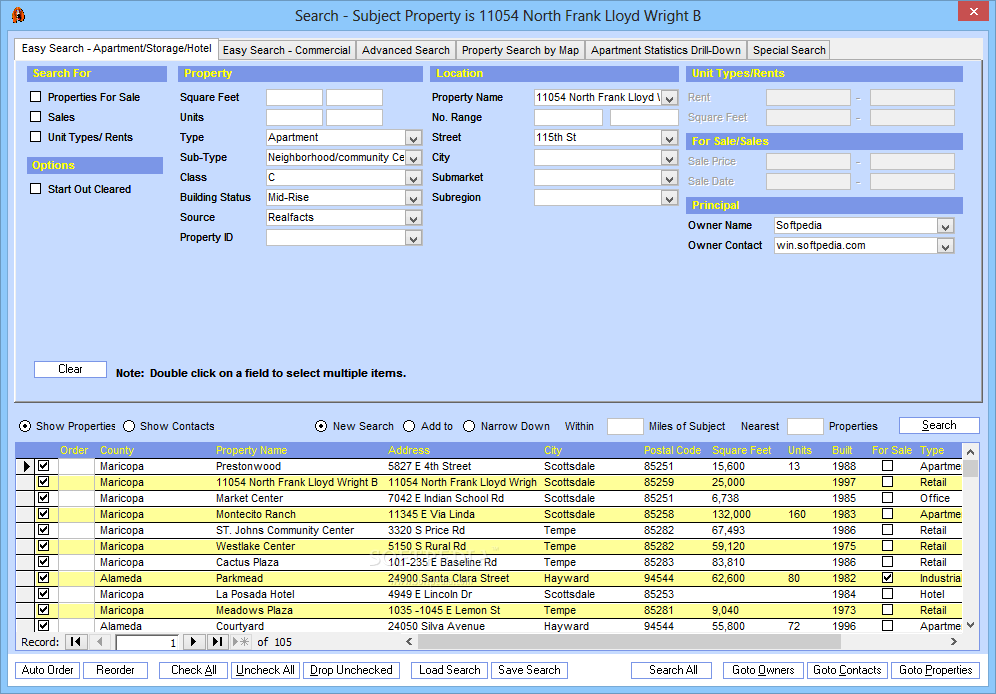Open the Property Search by Map tab
The height and width of the screenshot is (694, 996).
520,50
